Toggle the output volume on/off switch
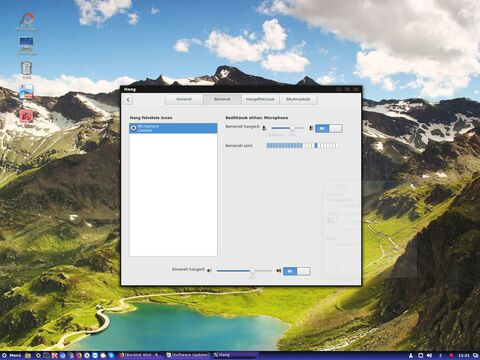Screen dimensions: 480x360 (x=297, y=271)
